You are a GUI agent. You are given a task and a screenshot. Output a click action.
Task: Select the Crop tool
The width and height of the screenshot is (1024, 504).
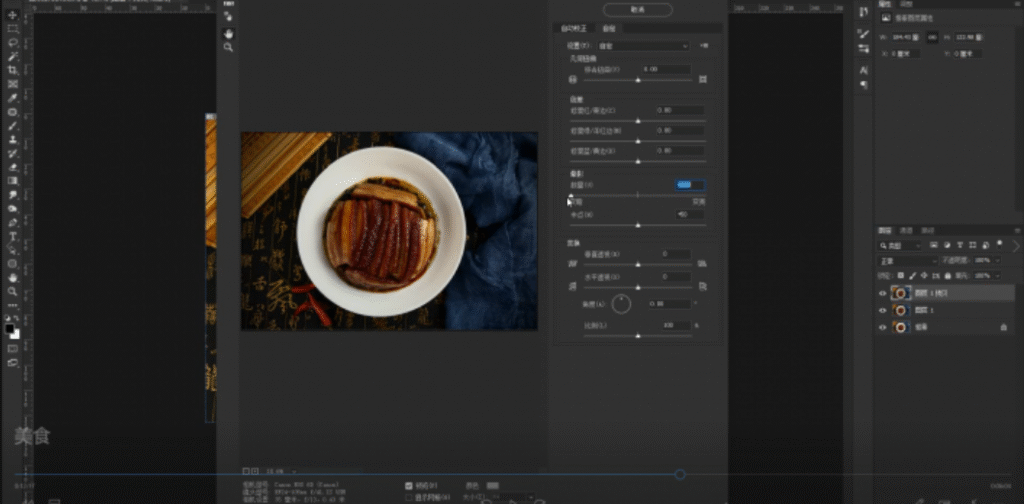pos(12,70)
